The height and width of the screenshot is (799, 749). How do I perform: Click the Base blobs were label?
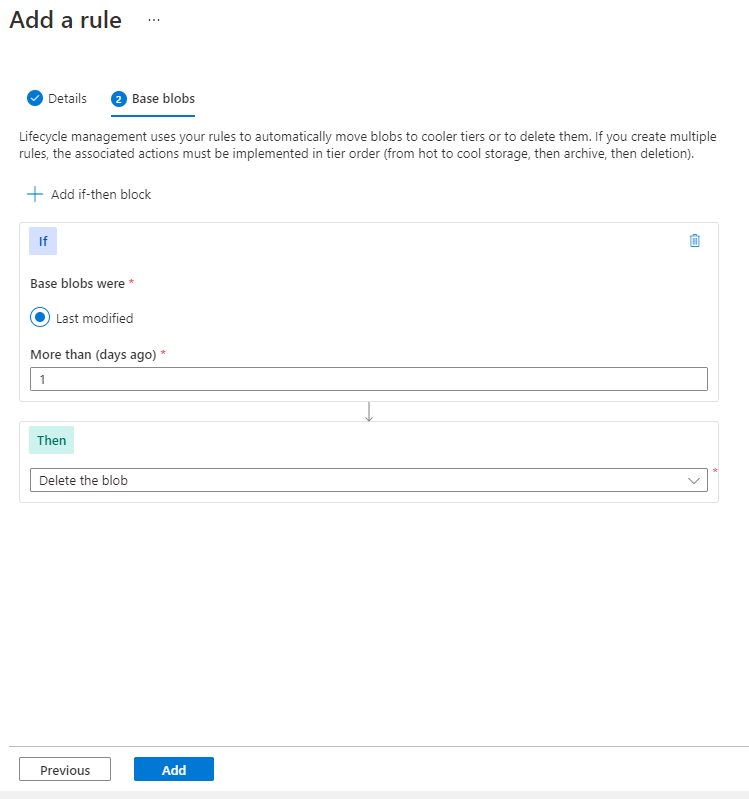pyautogui.click(x=77, y=283)
